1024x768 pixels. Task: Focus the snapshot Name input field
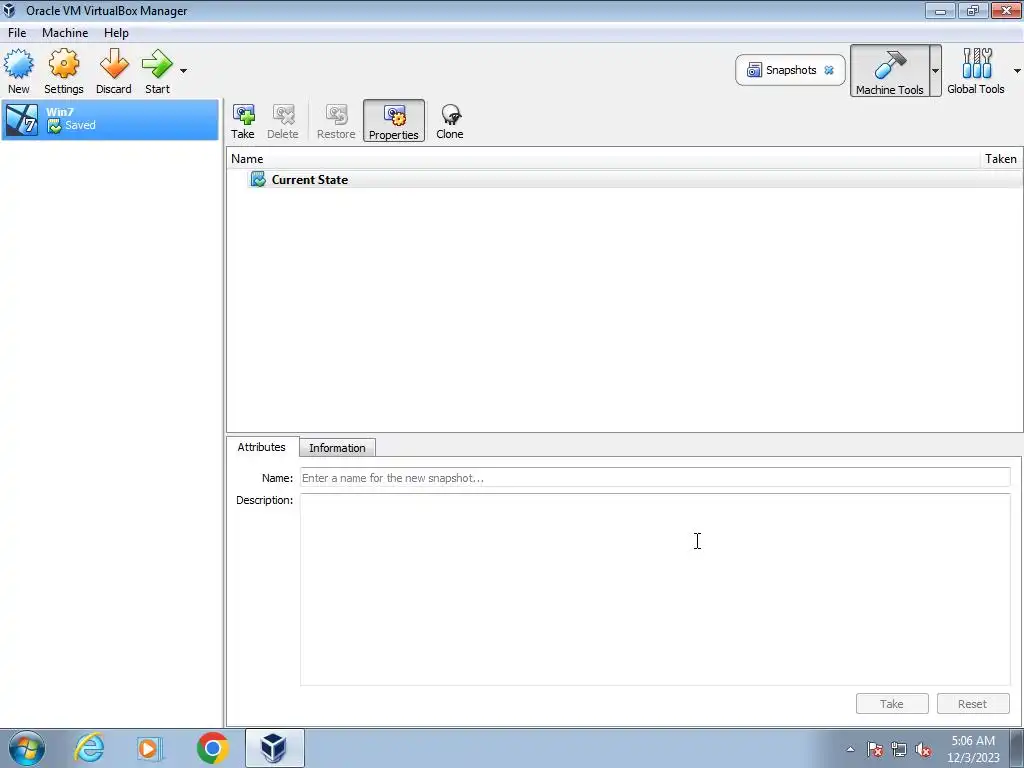tap(655, 478)
